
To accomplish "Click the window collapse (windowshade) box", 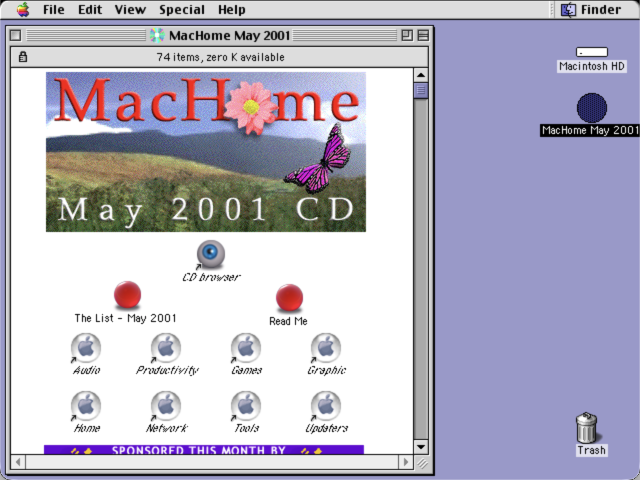I will (x=423, y=36).
